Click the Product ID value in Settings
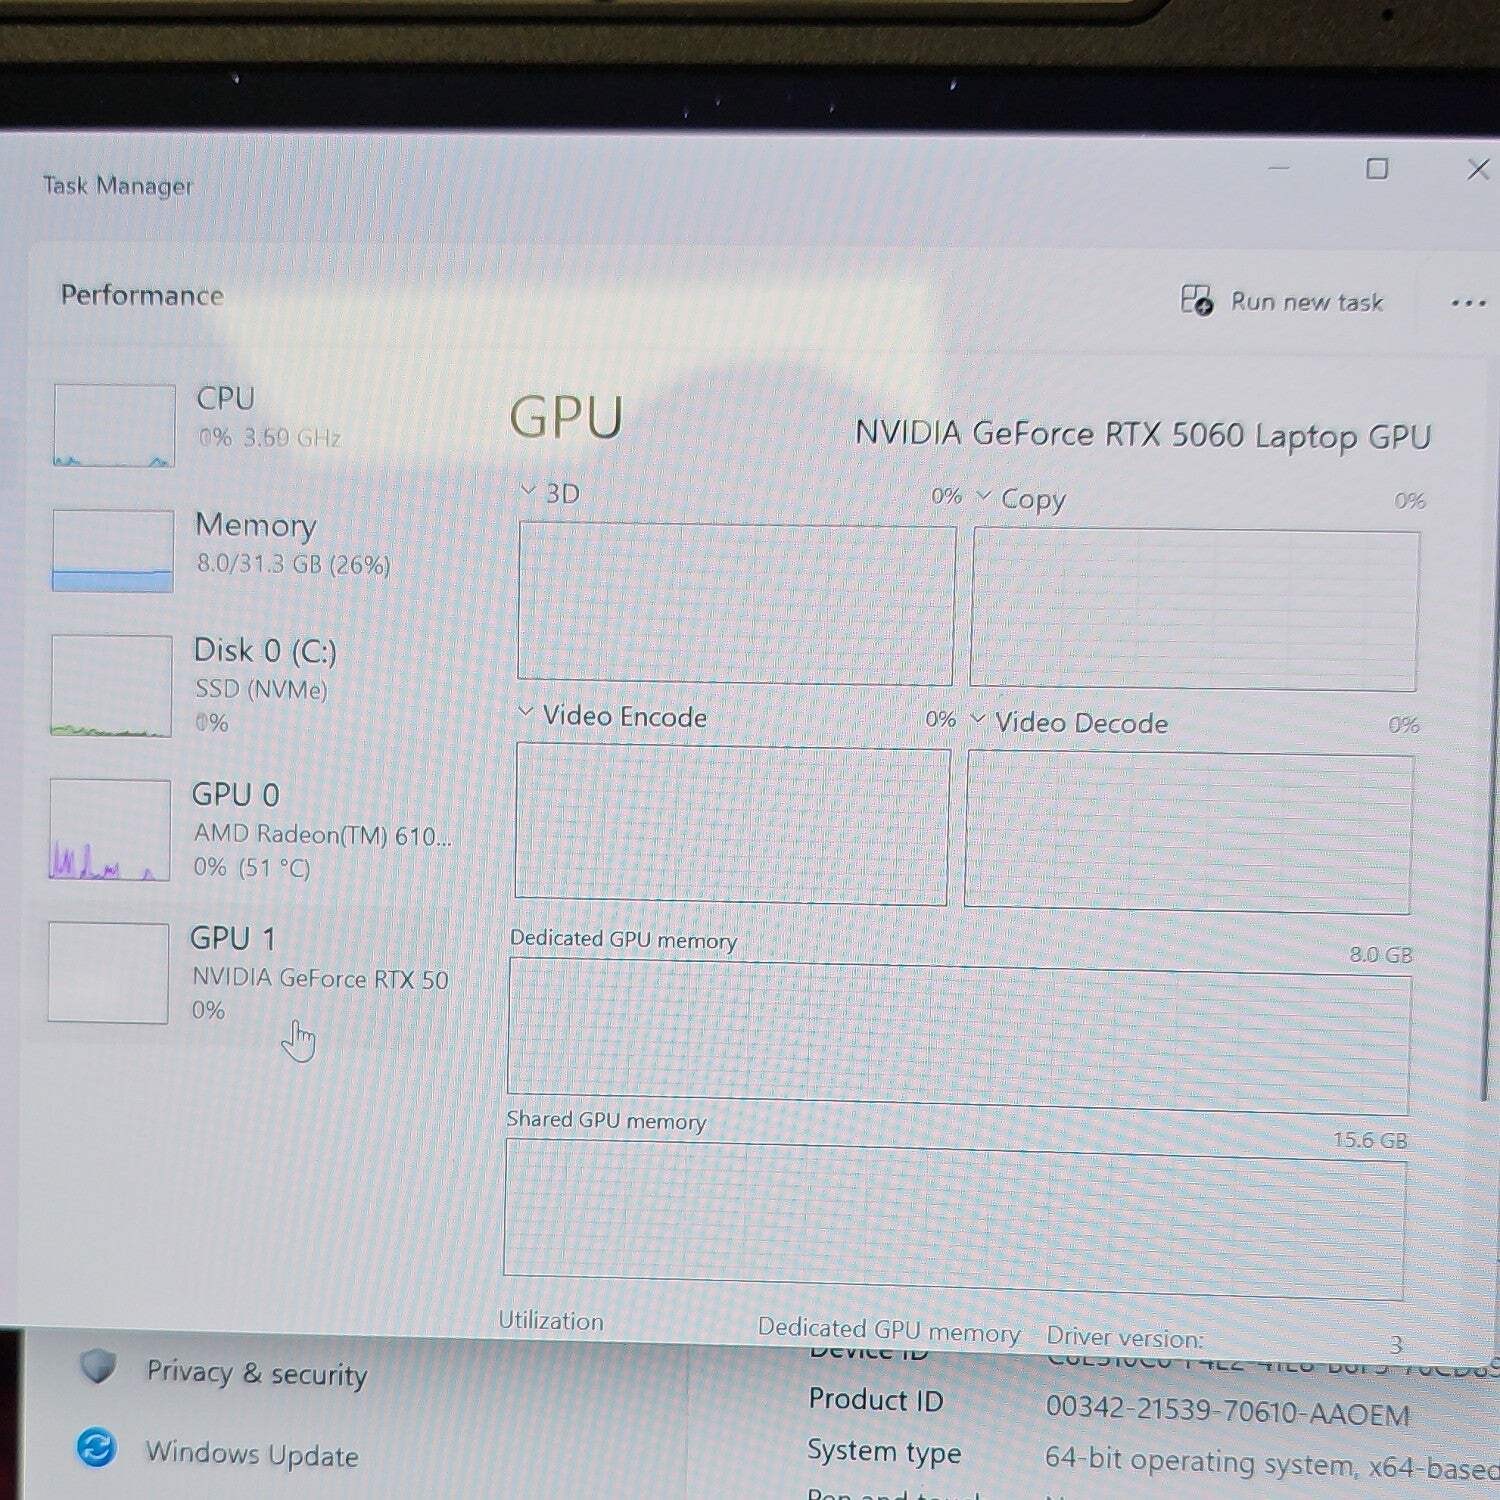 1228,1412
